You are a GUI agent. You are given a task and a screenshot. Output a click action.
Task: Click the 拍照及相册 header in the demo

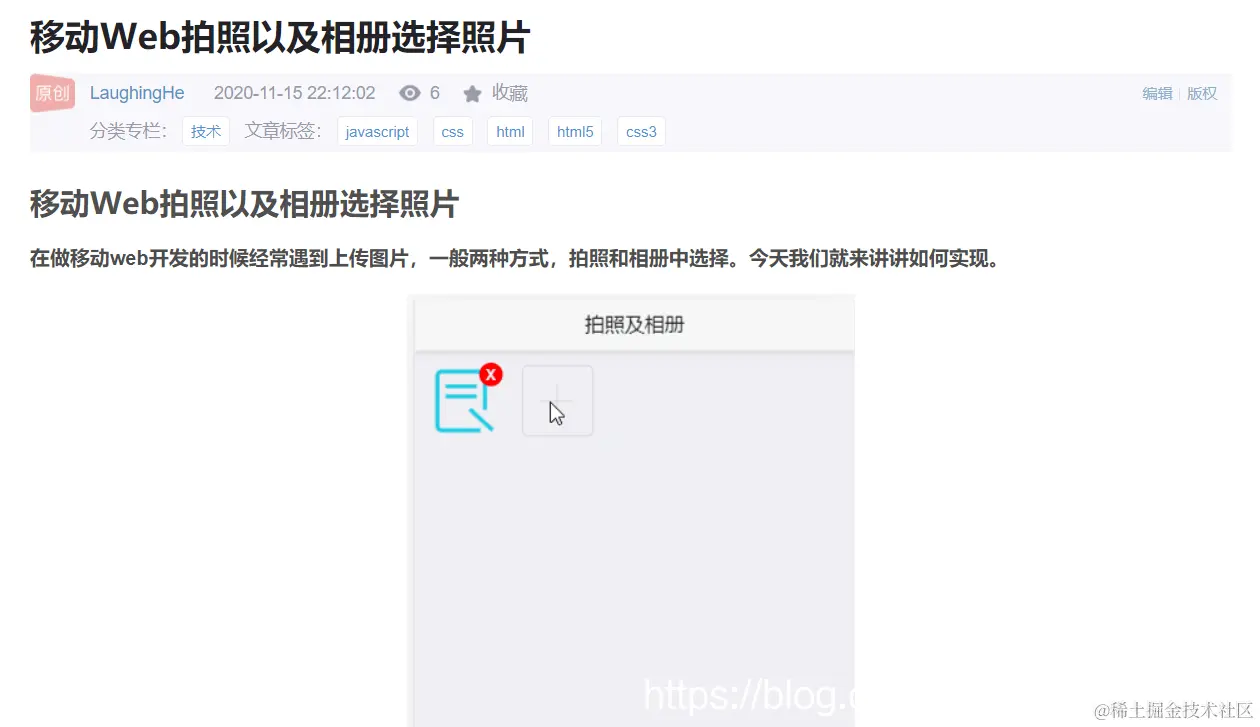pyautogui.click(x=634, y=324)
